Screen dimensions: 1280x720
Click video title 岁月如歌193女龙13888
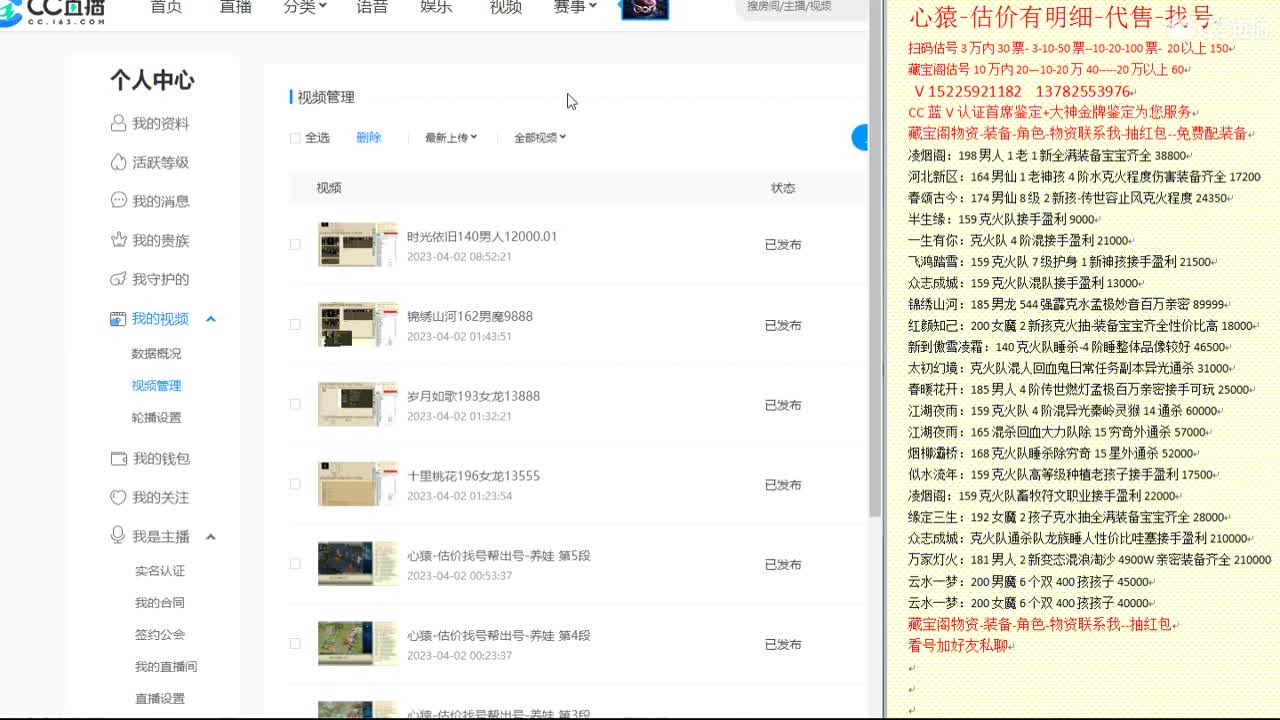[x=473, y=396]
